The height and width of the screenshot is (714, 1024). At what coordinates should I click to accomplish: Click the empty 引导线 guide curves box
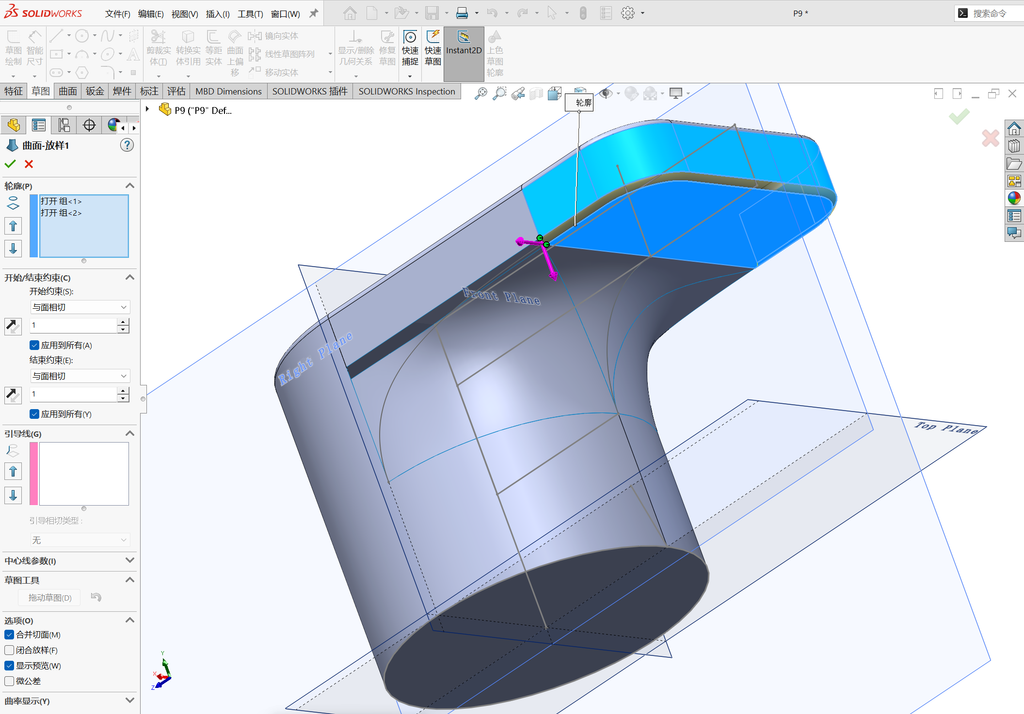(84, 474)
